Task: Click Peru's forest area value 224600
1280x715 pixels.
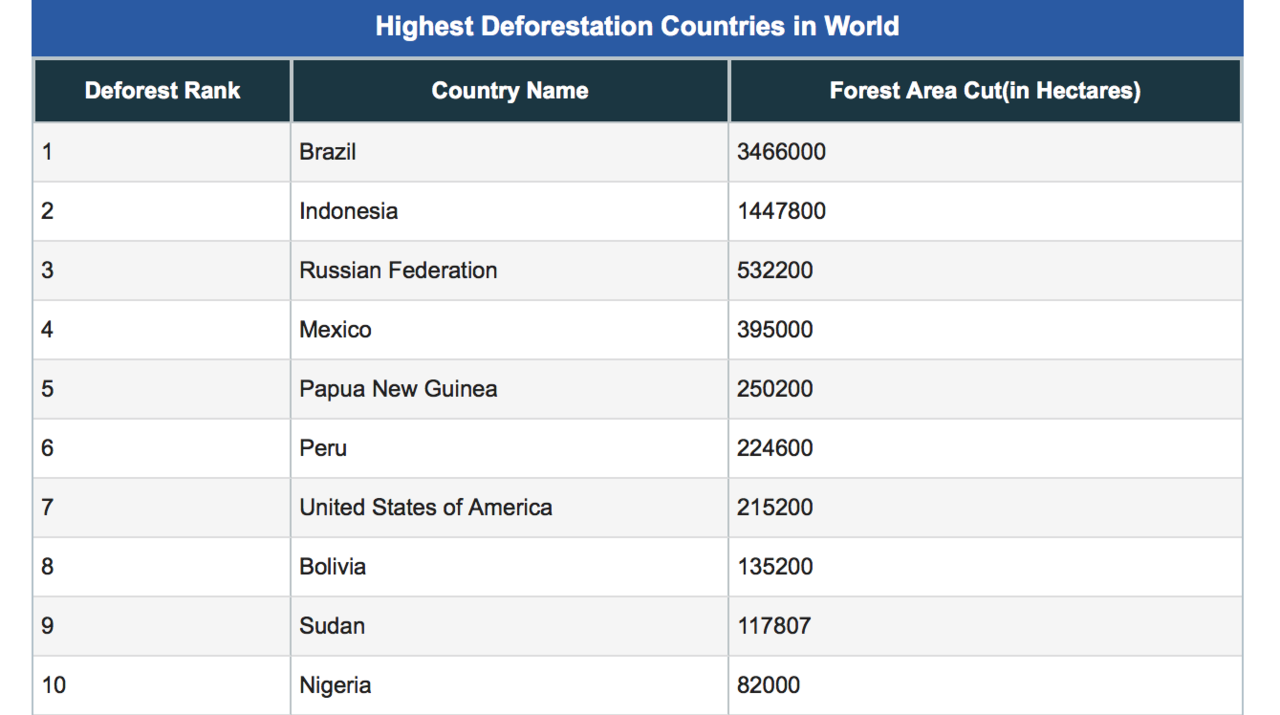Action: click(x=775, y=448)
